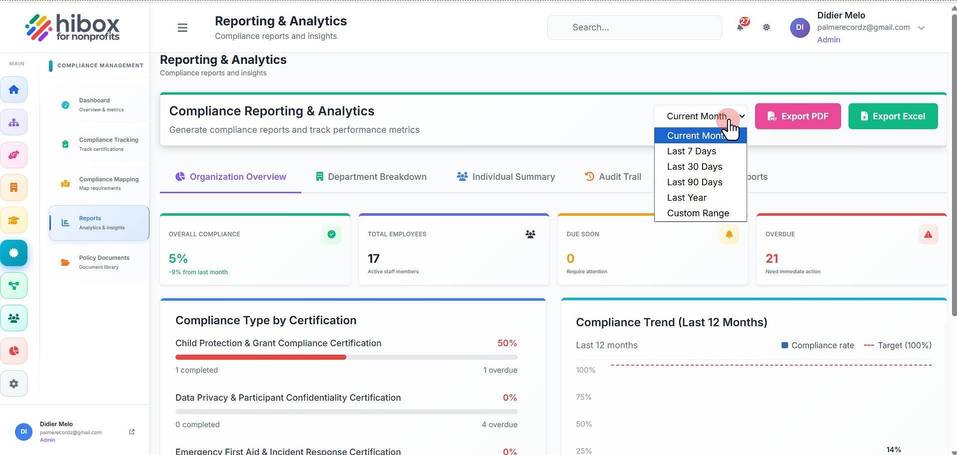Screen dimensions: 957x455
Task: Choose Last 90 Days option
Action: (x=700, y=182)
